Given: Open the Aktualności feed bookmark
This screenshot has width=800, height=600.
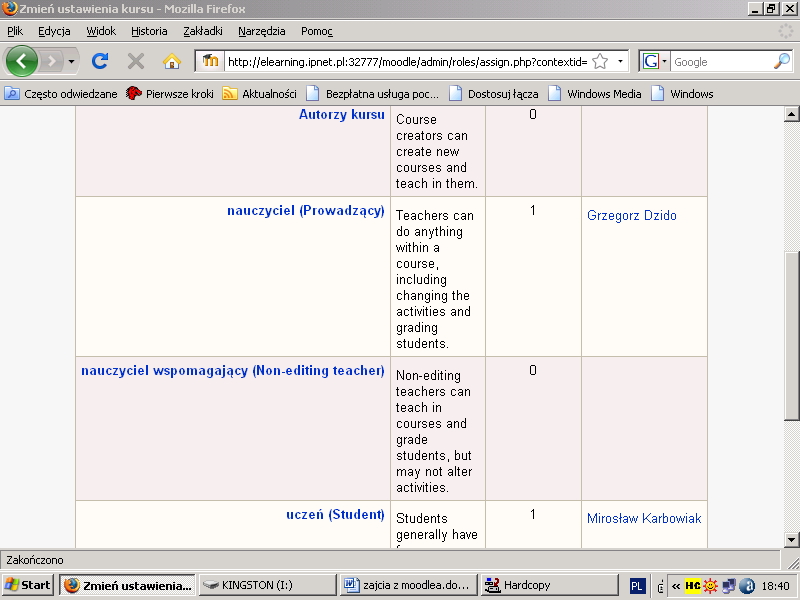Looking at the screenshot, I should pos(259,94).
